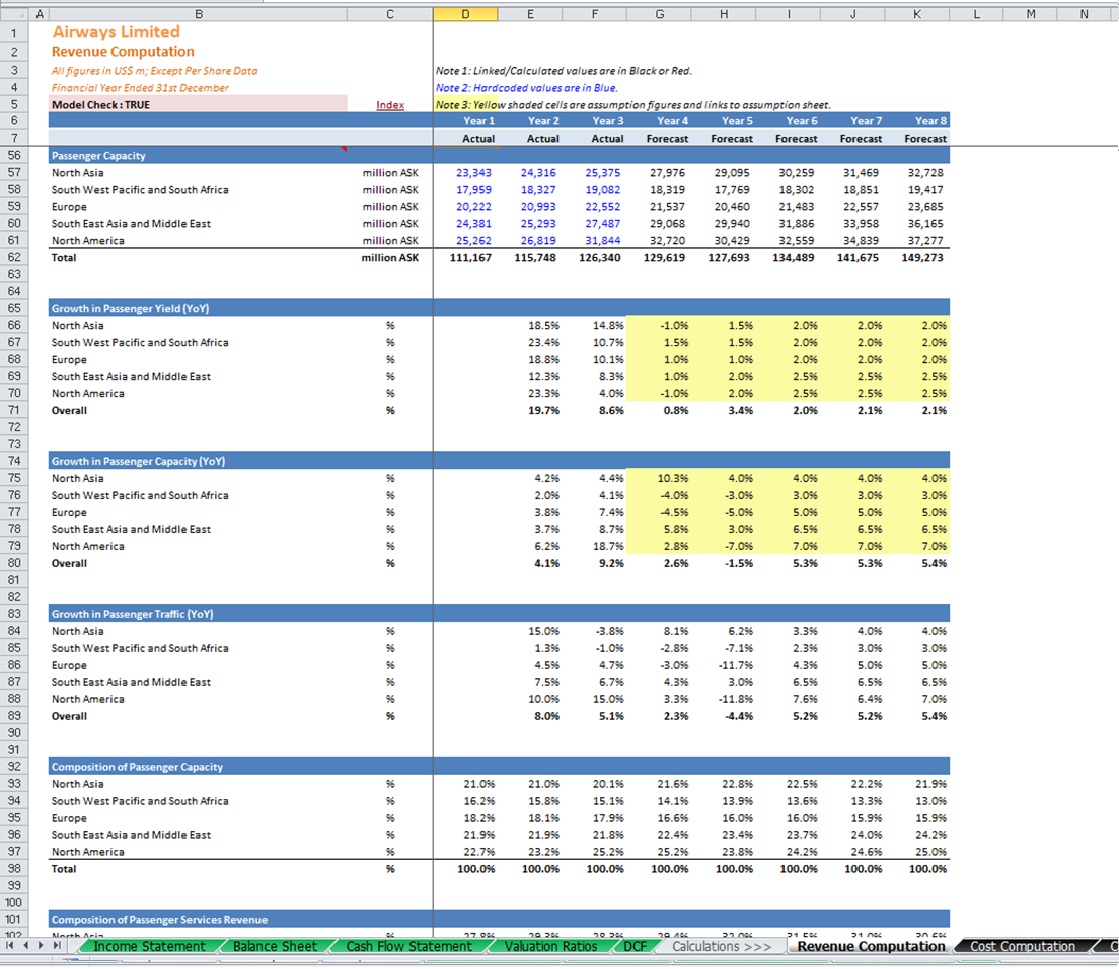Follow the Index hyperlink

point(390,105)
